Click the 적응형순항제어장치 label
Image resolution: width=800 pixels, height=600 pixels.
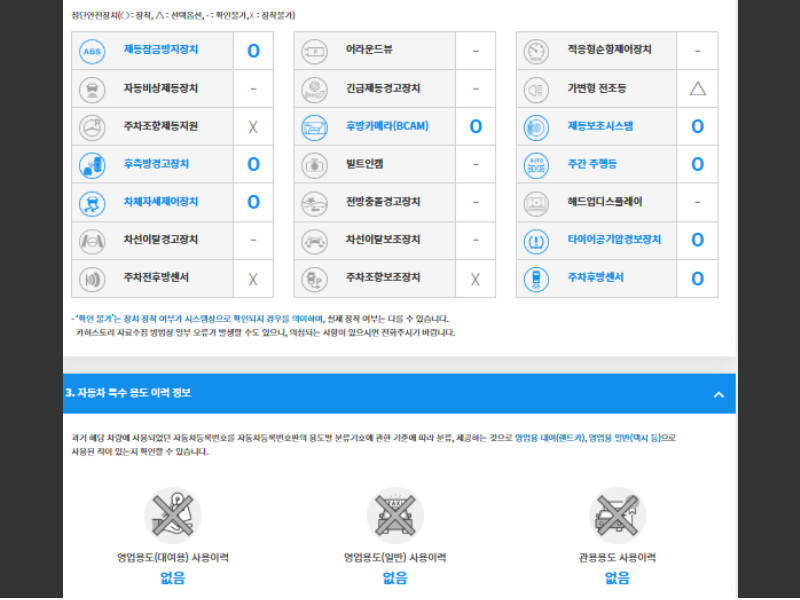[609, 49]
